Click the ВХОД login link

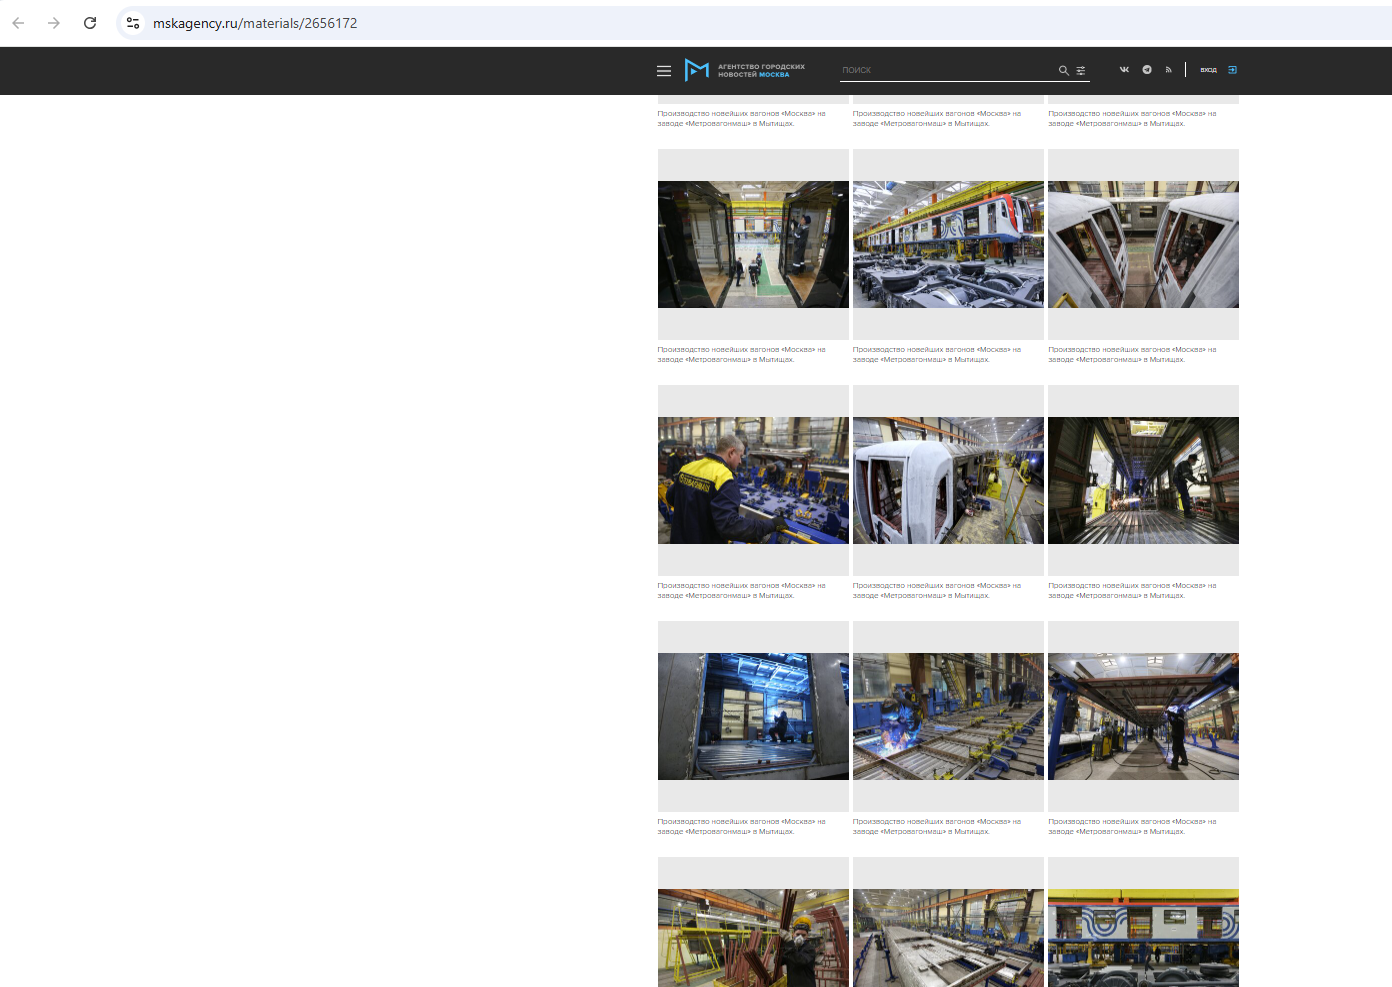(1208, 70)
